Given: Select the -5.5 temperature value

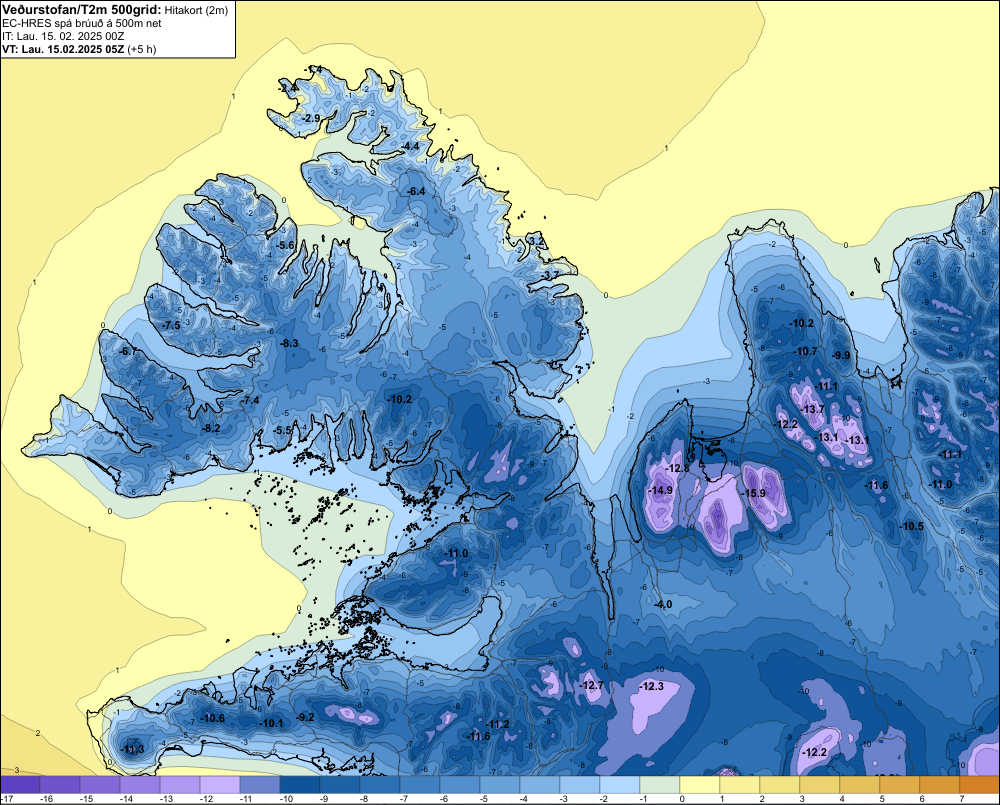Looking at the screenshot, I should [283, 431].
